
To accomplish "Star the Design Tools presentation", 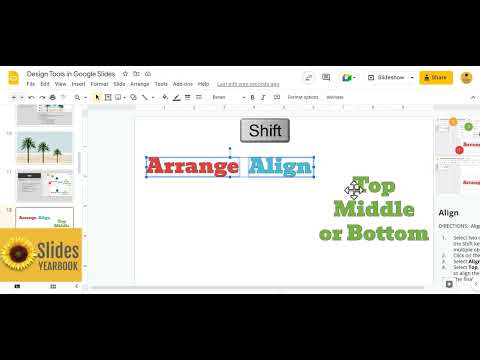I will point(125,74).
